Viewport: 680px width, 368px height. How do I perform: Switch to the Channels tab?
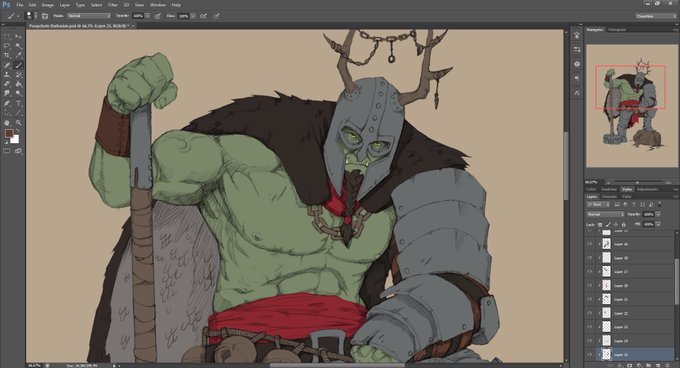pyautogui.click(x=609, y=196)
